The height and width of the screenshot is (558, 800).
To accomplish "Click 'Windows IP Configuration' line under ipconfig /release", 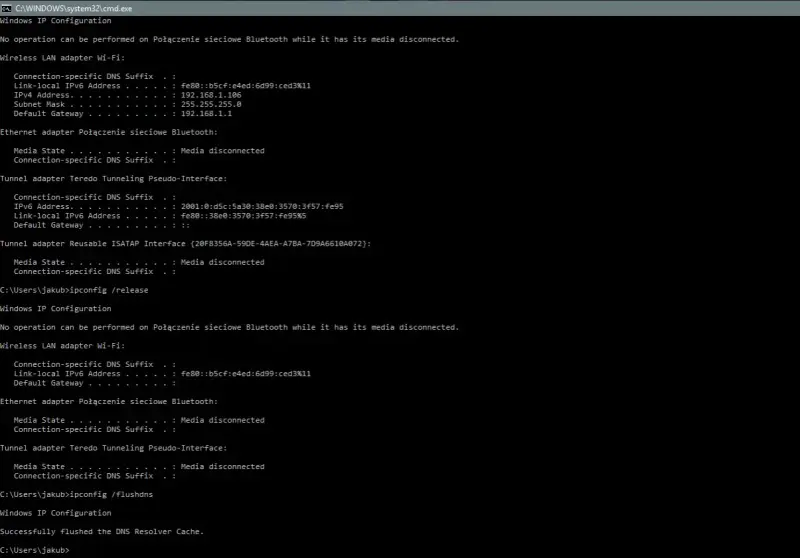I will pyautogui.click(x=56, y=309).
